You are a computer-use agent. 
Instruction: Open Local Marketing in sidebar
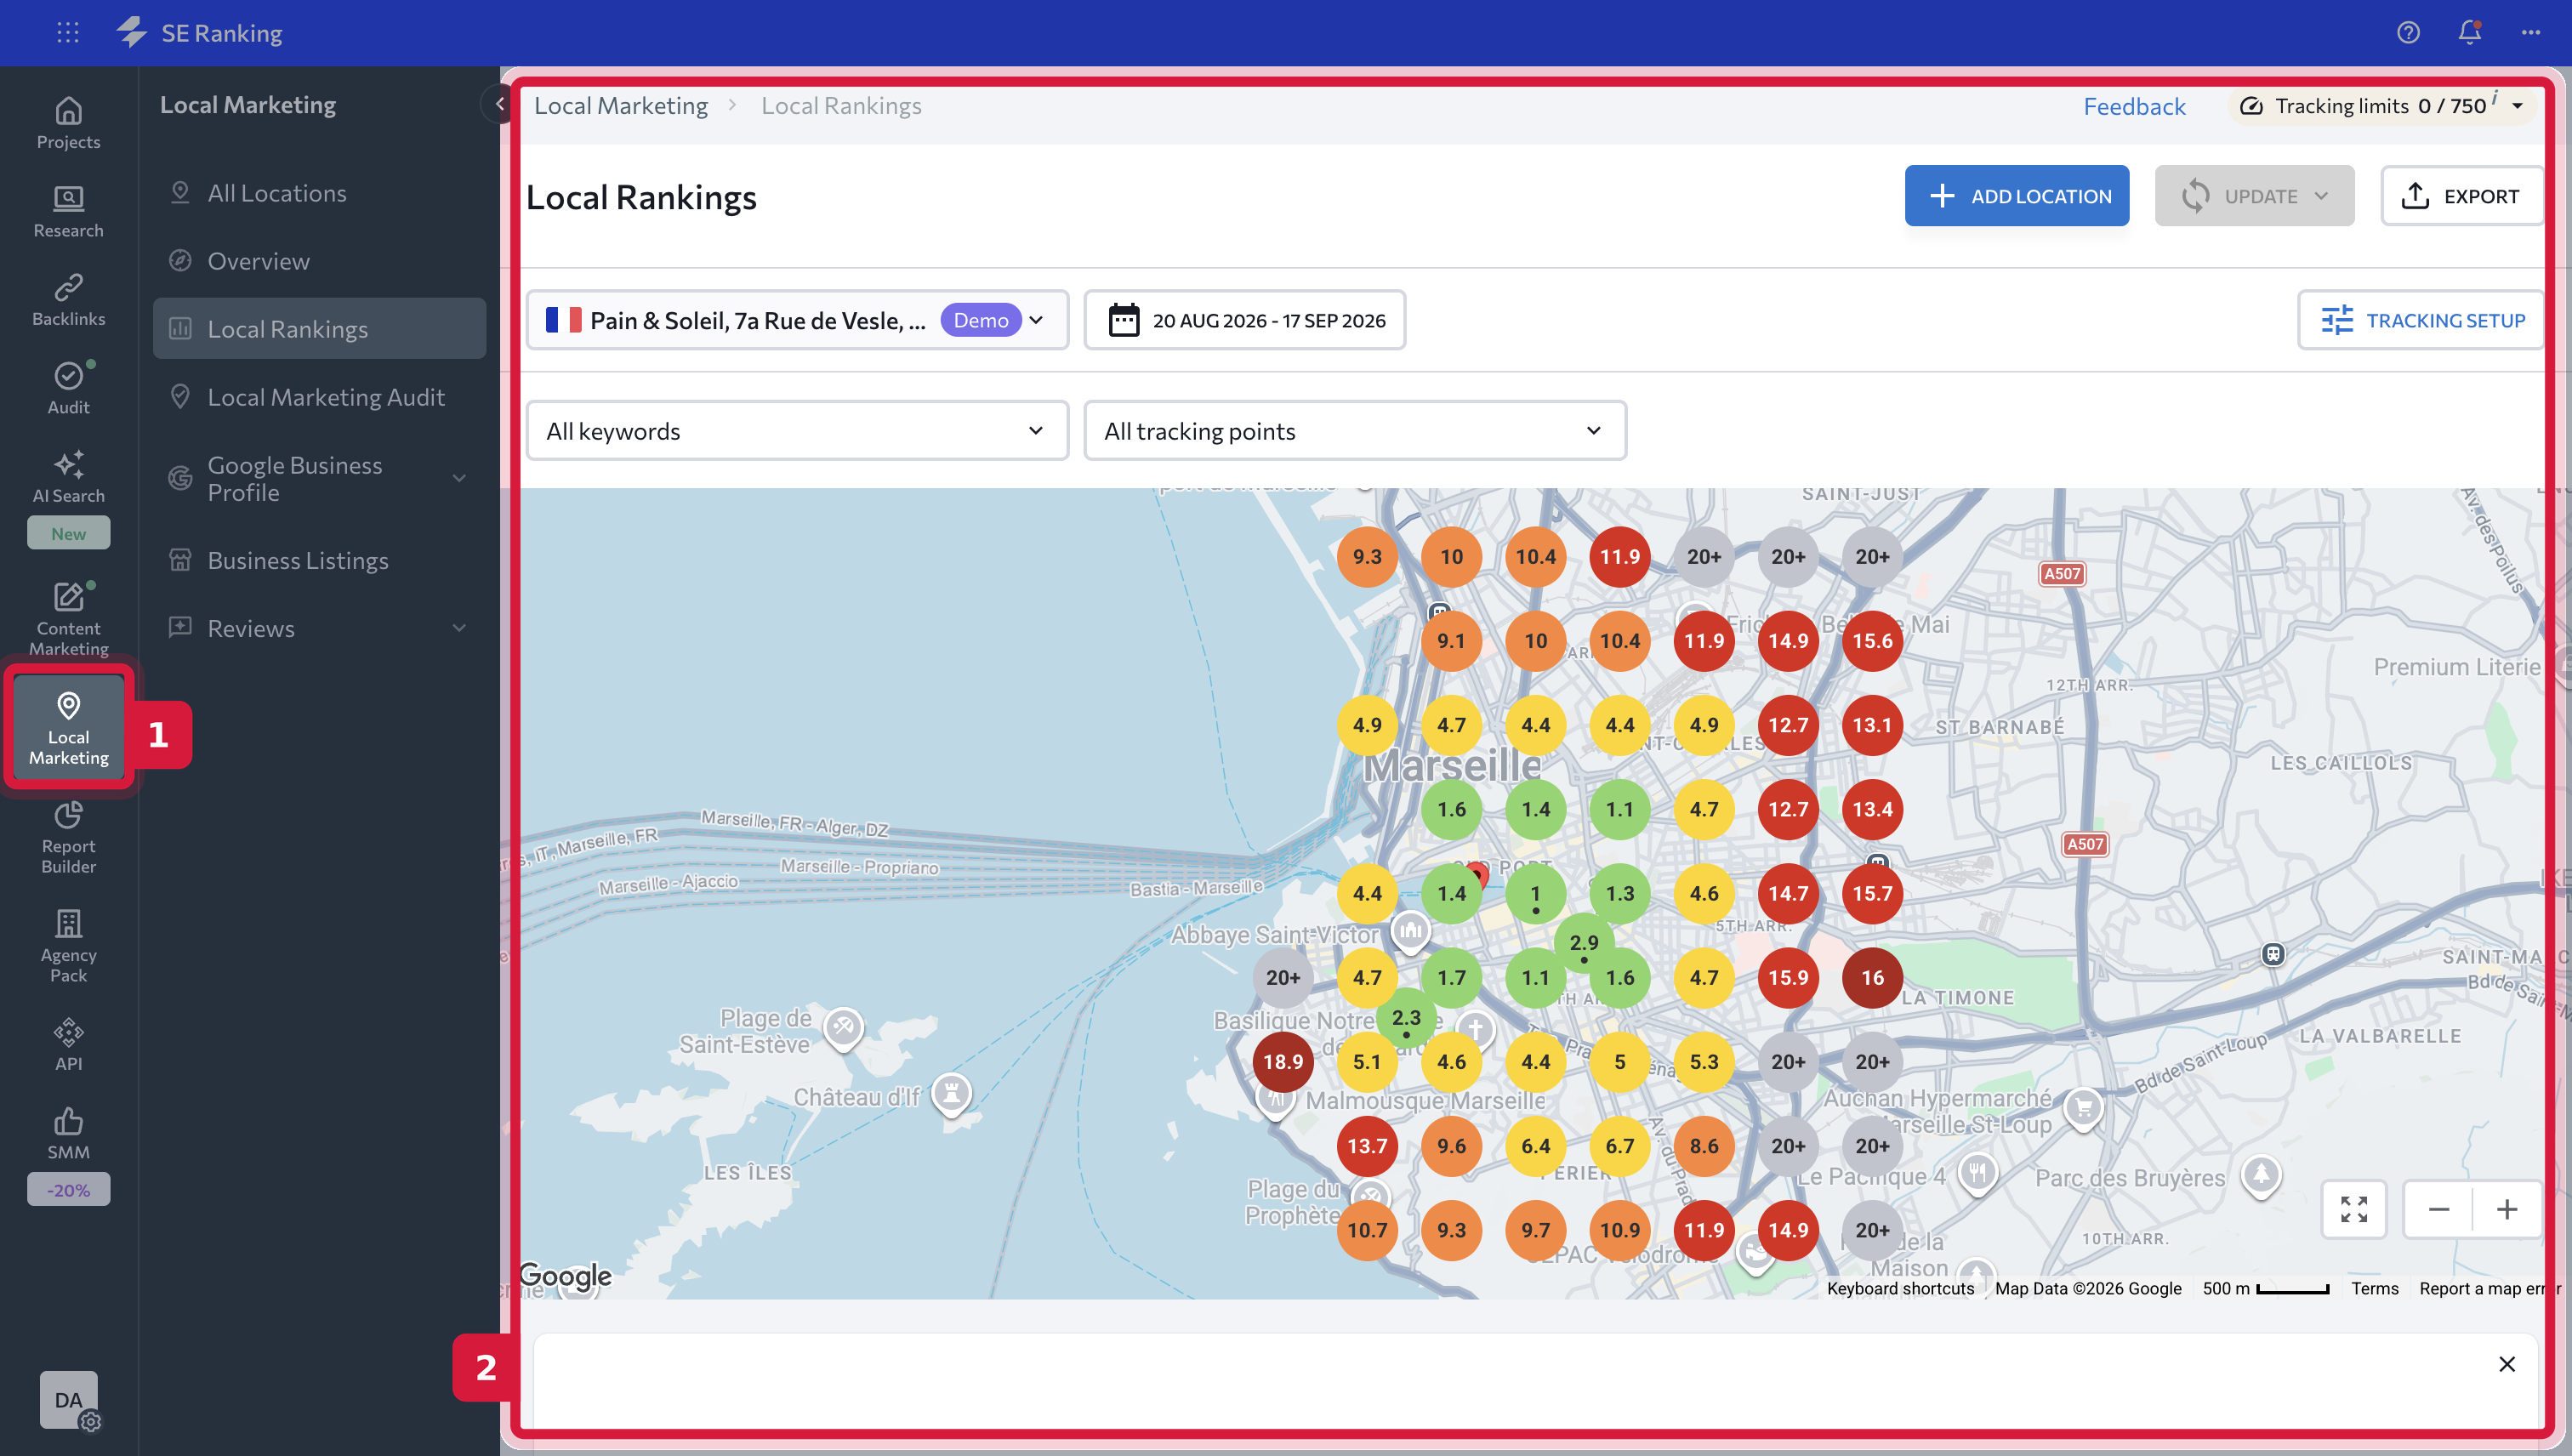point(68,728)
